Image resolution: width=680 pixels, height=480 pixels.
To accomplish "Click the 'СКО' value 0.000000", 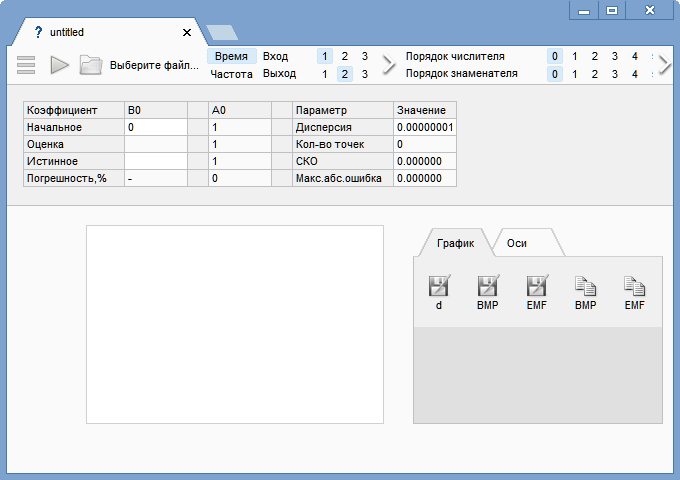I will point(425,161).
